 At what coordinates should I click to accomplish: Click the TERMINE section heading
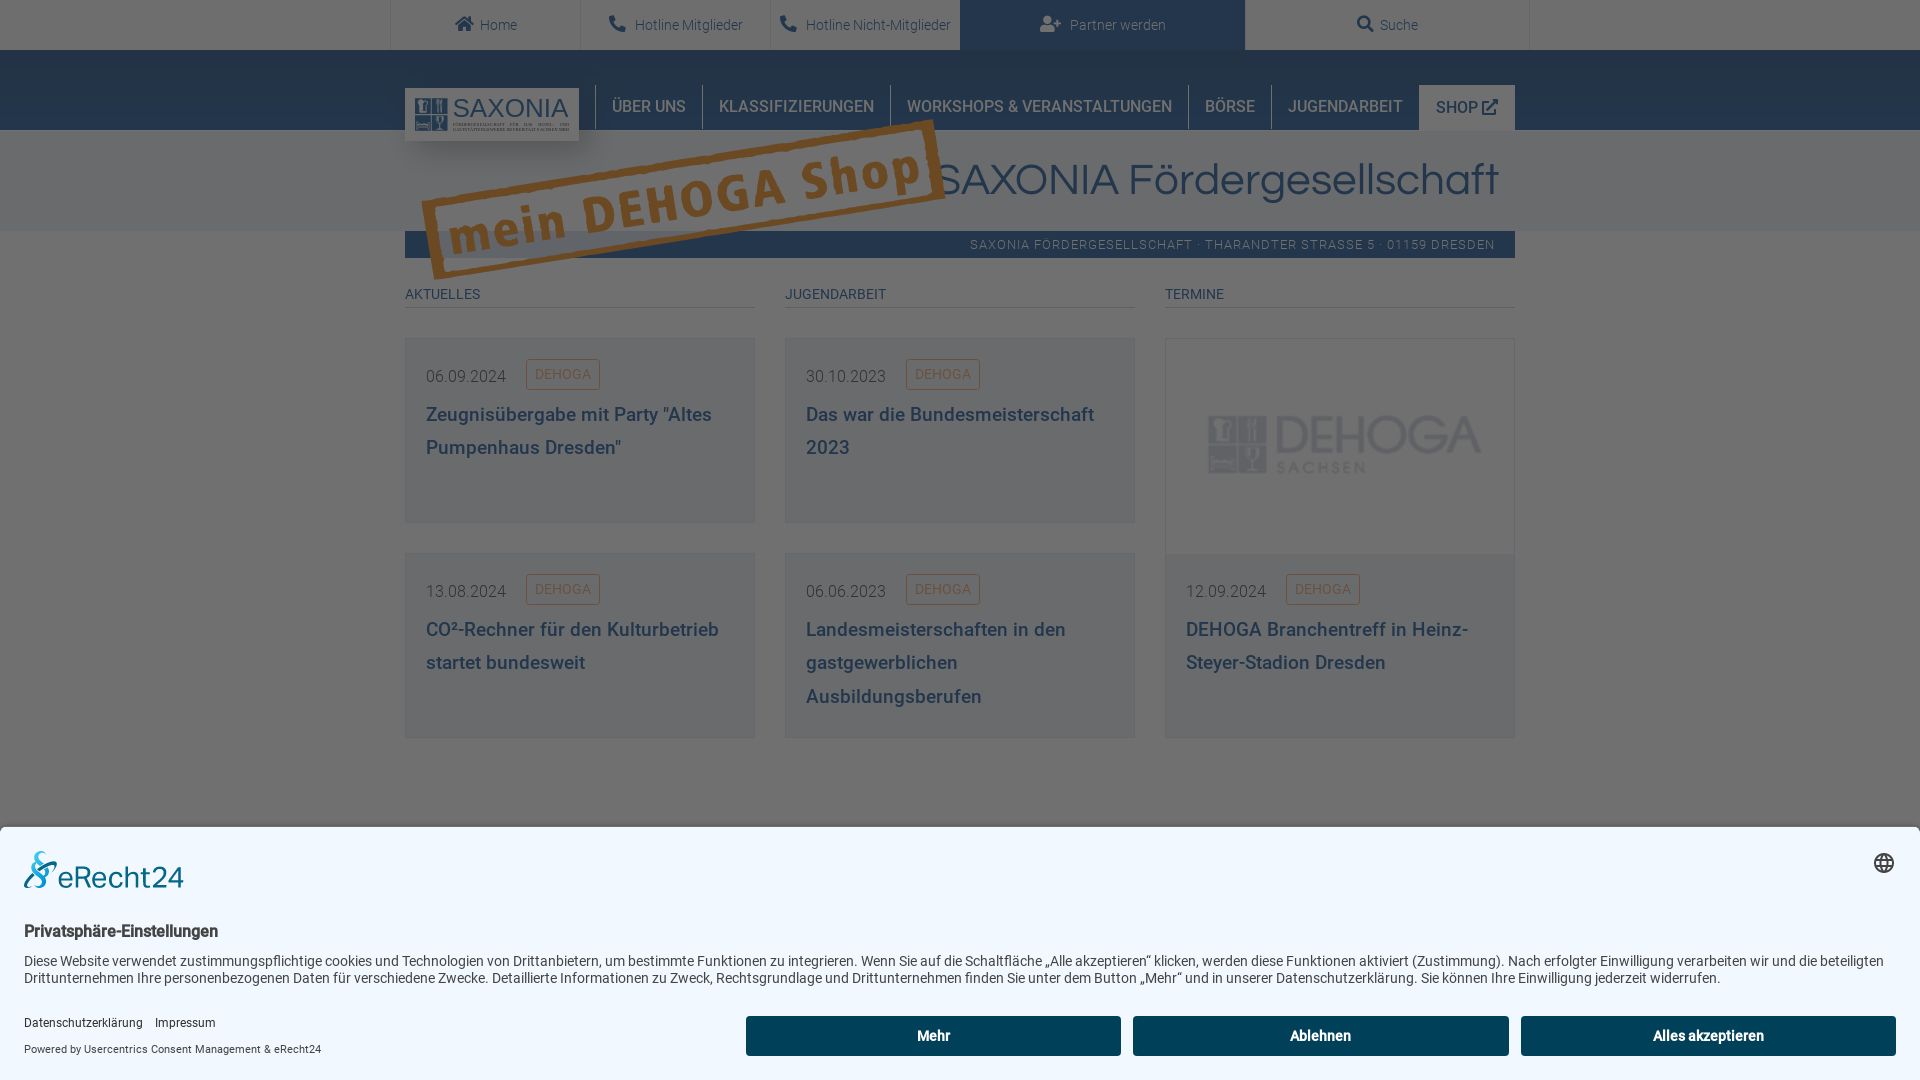[x=1194, y=294]
